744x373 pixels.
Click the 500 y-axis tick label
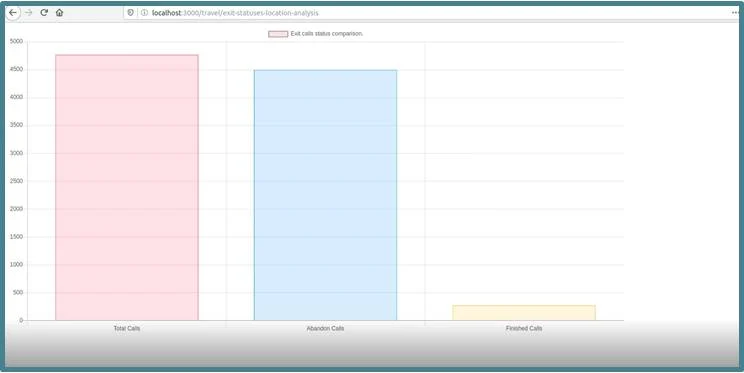[18, 293]
